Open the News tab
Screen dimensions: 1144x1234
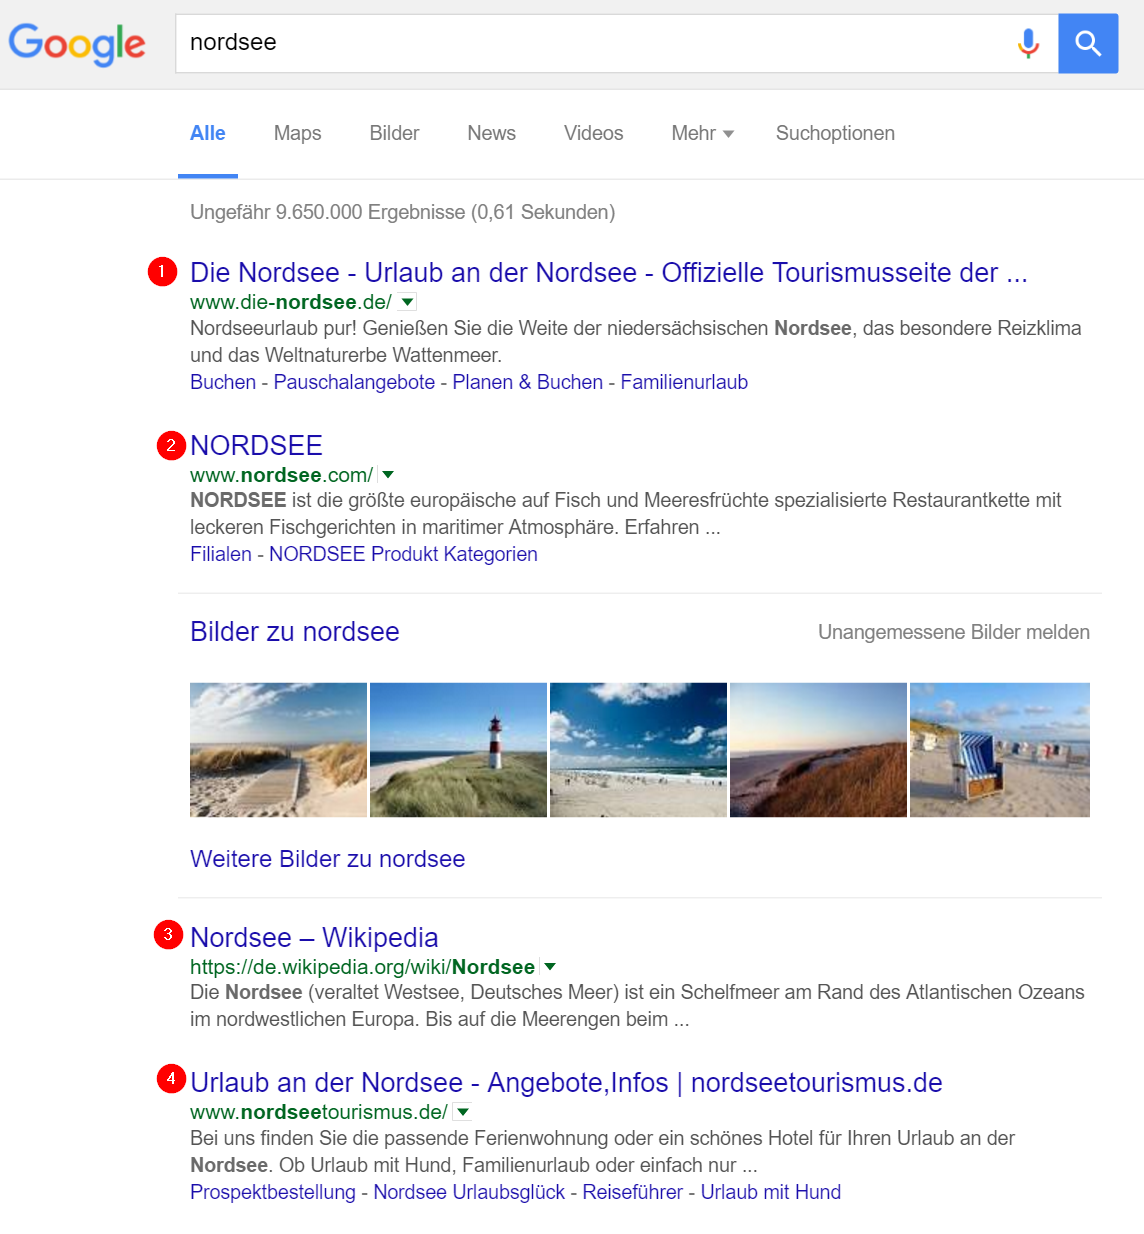pyautogui.click(x=491, y=133)
